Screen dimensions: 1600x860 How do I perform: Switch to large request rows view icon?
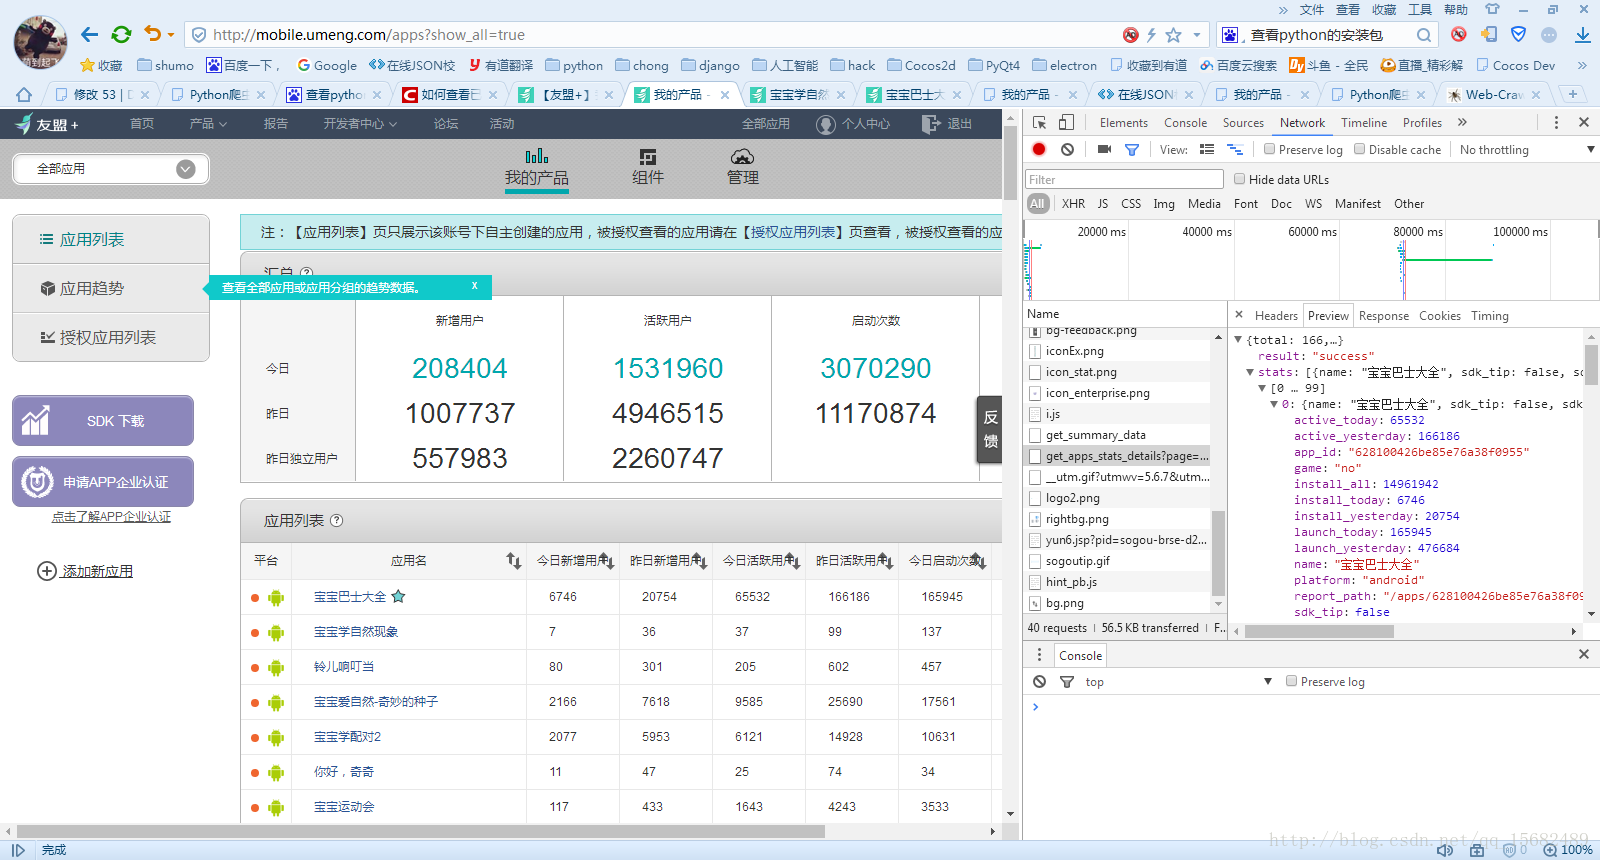click(1207, 149)
